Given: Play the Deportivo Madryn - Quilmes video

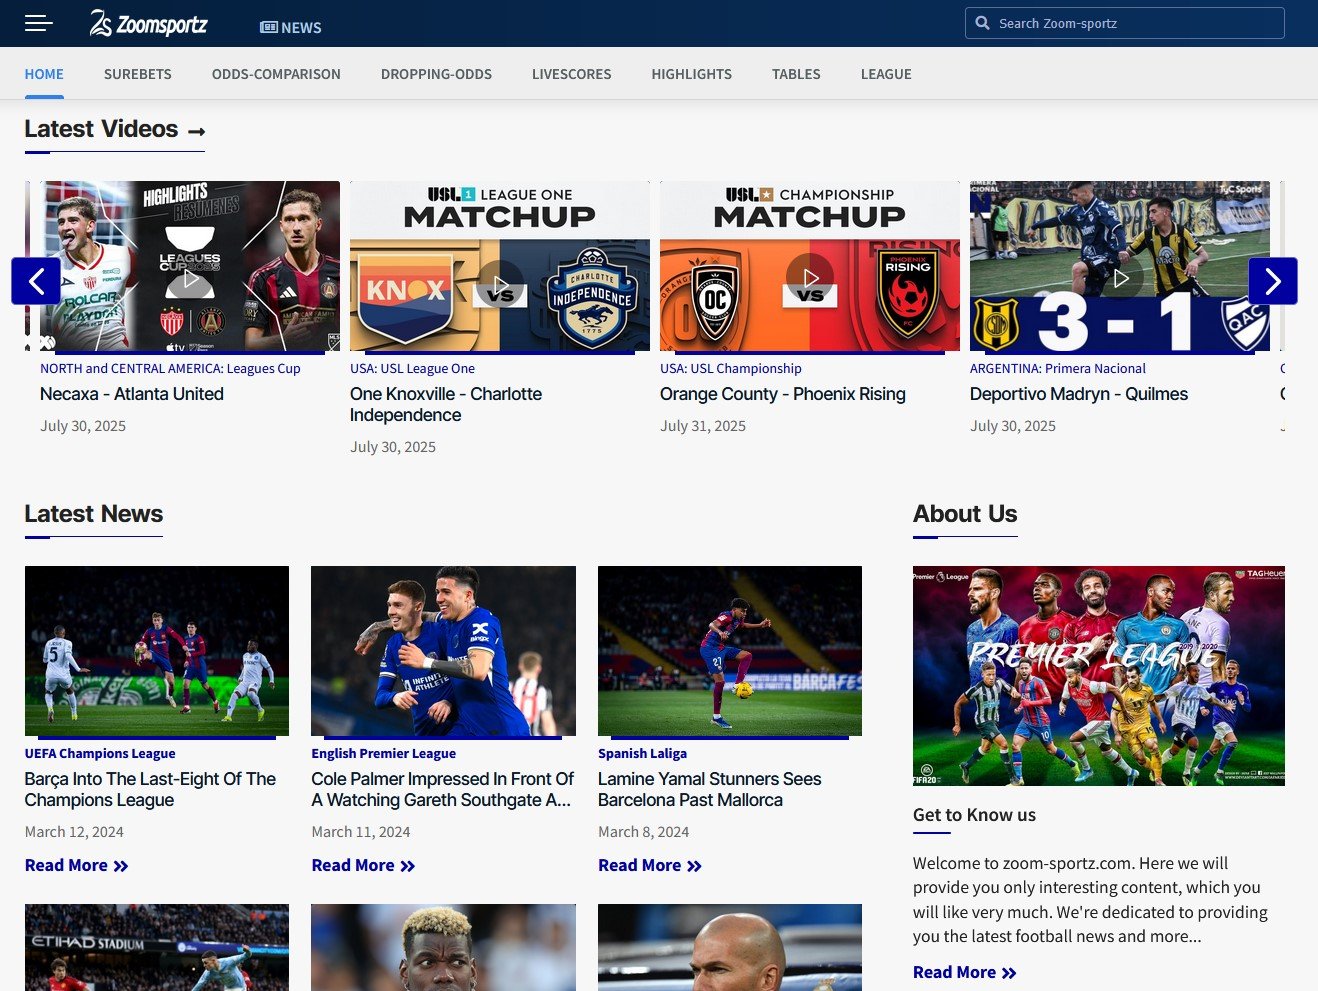Looking at the screenshot, I should [1120, 279].
